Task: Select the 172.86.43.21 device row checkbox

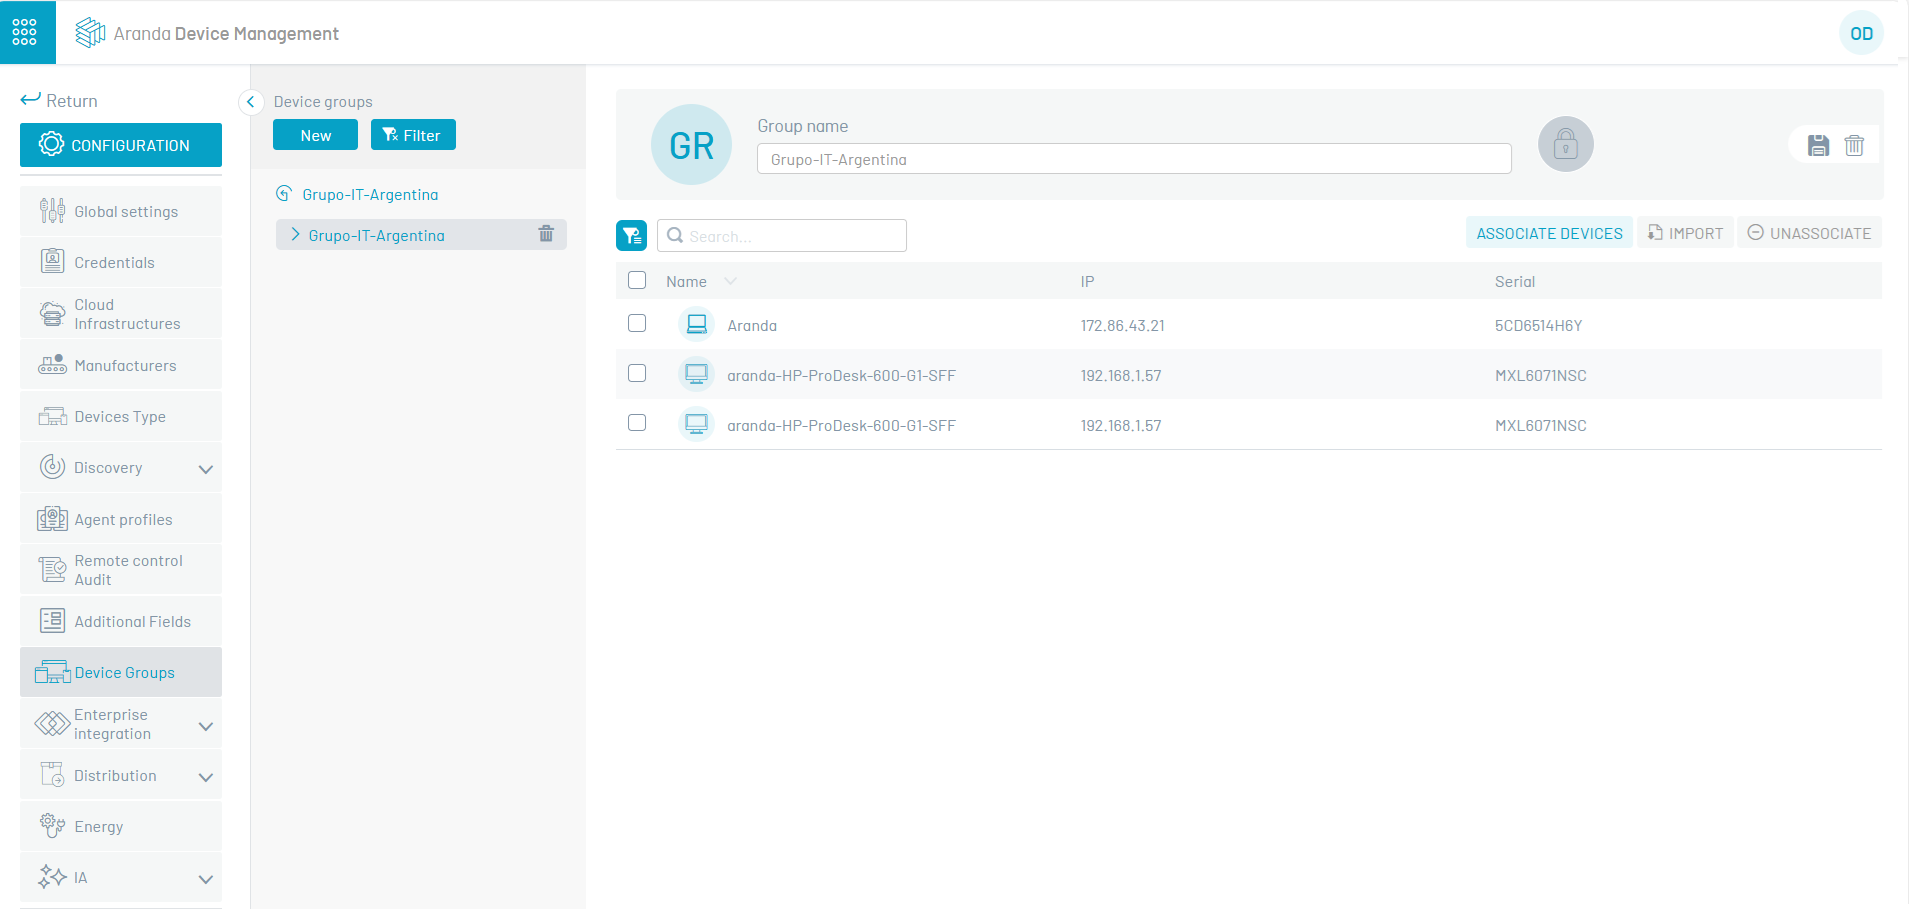Action: coord(637,323)
